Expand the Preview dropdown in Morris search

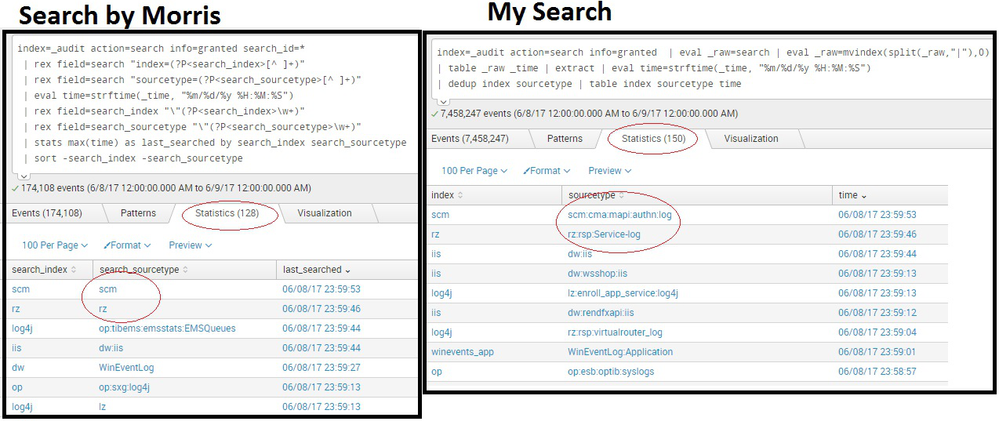pos(190,244)
